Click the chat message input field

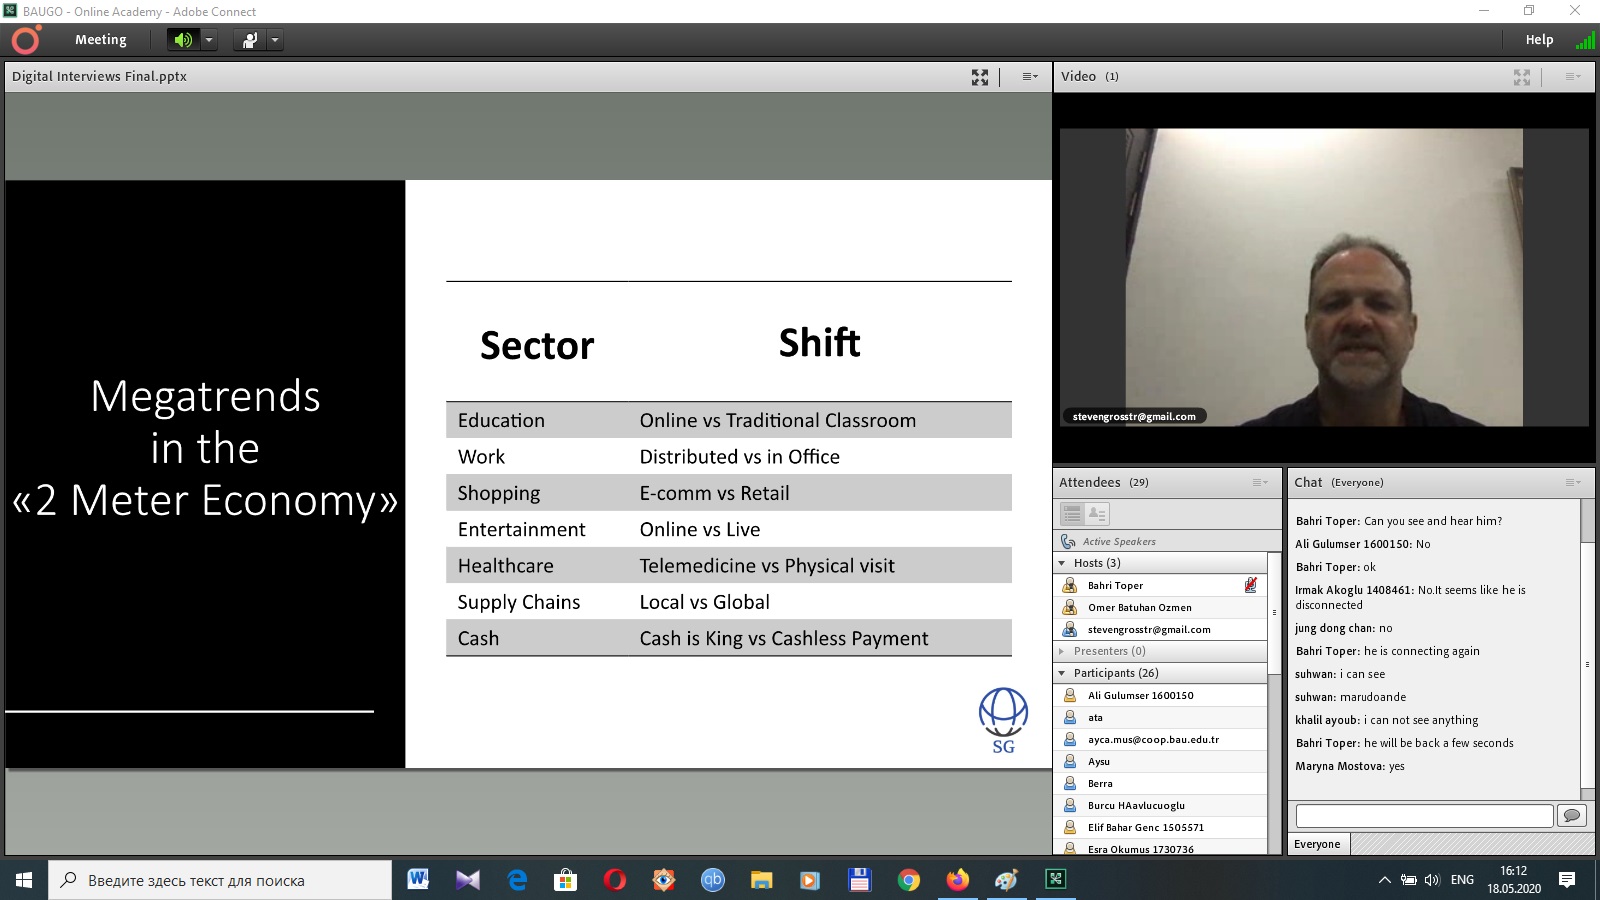point(1424,816)
